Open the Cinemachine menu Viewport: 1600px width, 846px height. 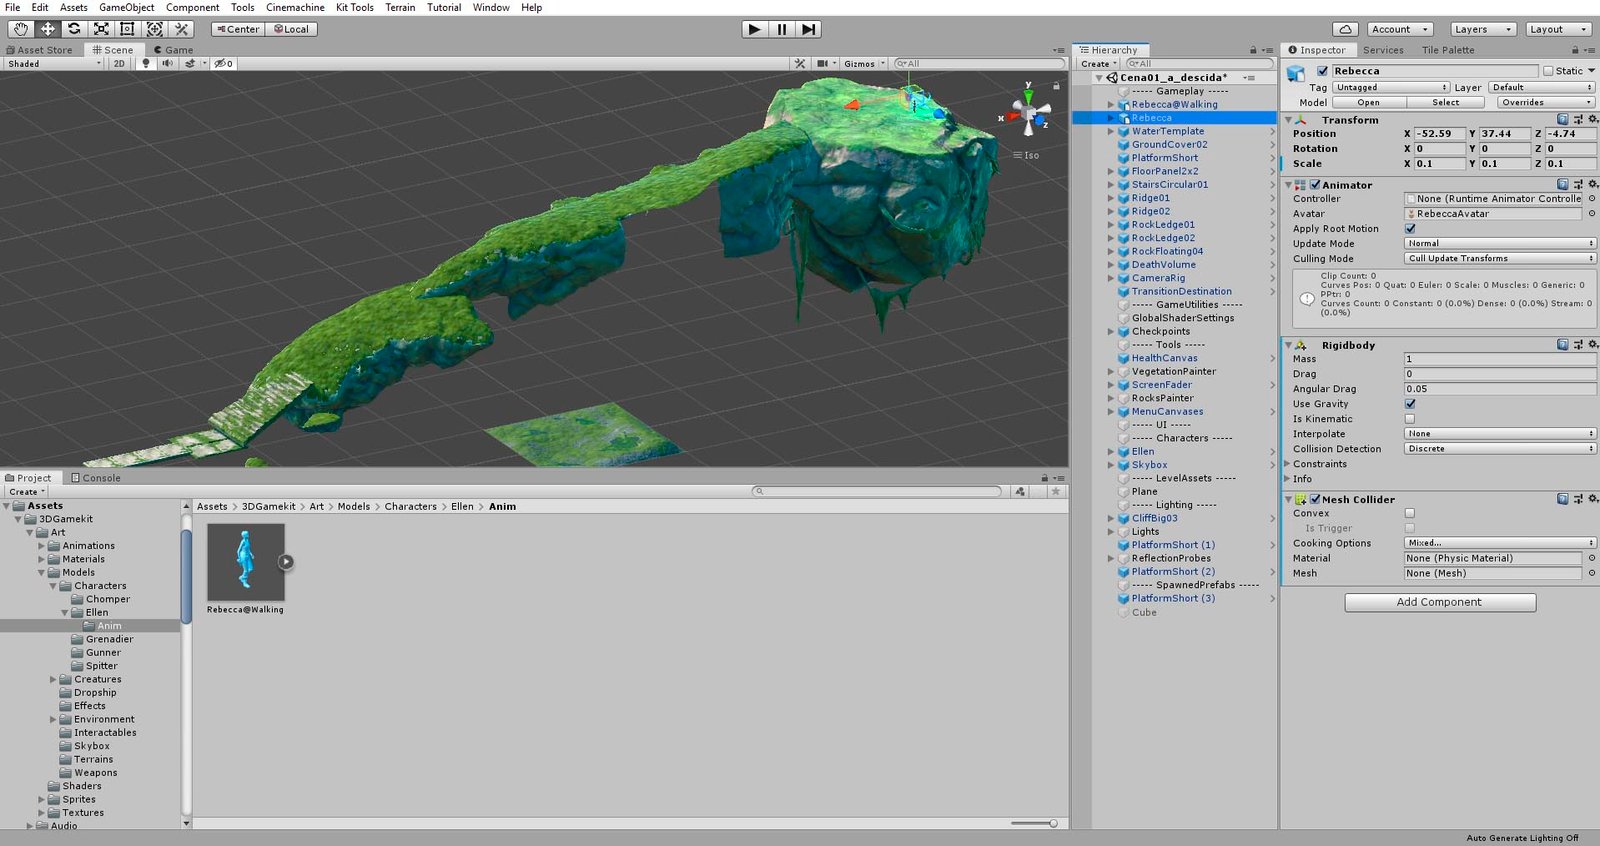(x=295, y=7)
